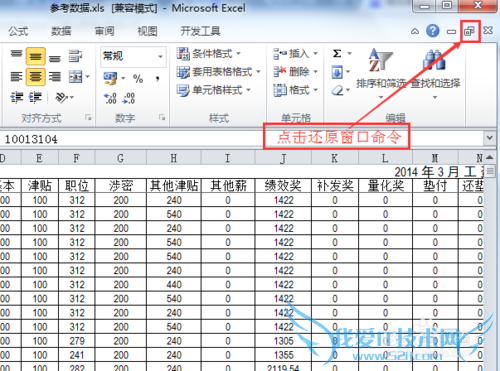Switch to 数据 data tab
Image resolution: width=500 pixels, height=371 pixels.
(x=61, y=31)
